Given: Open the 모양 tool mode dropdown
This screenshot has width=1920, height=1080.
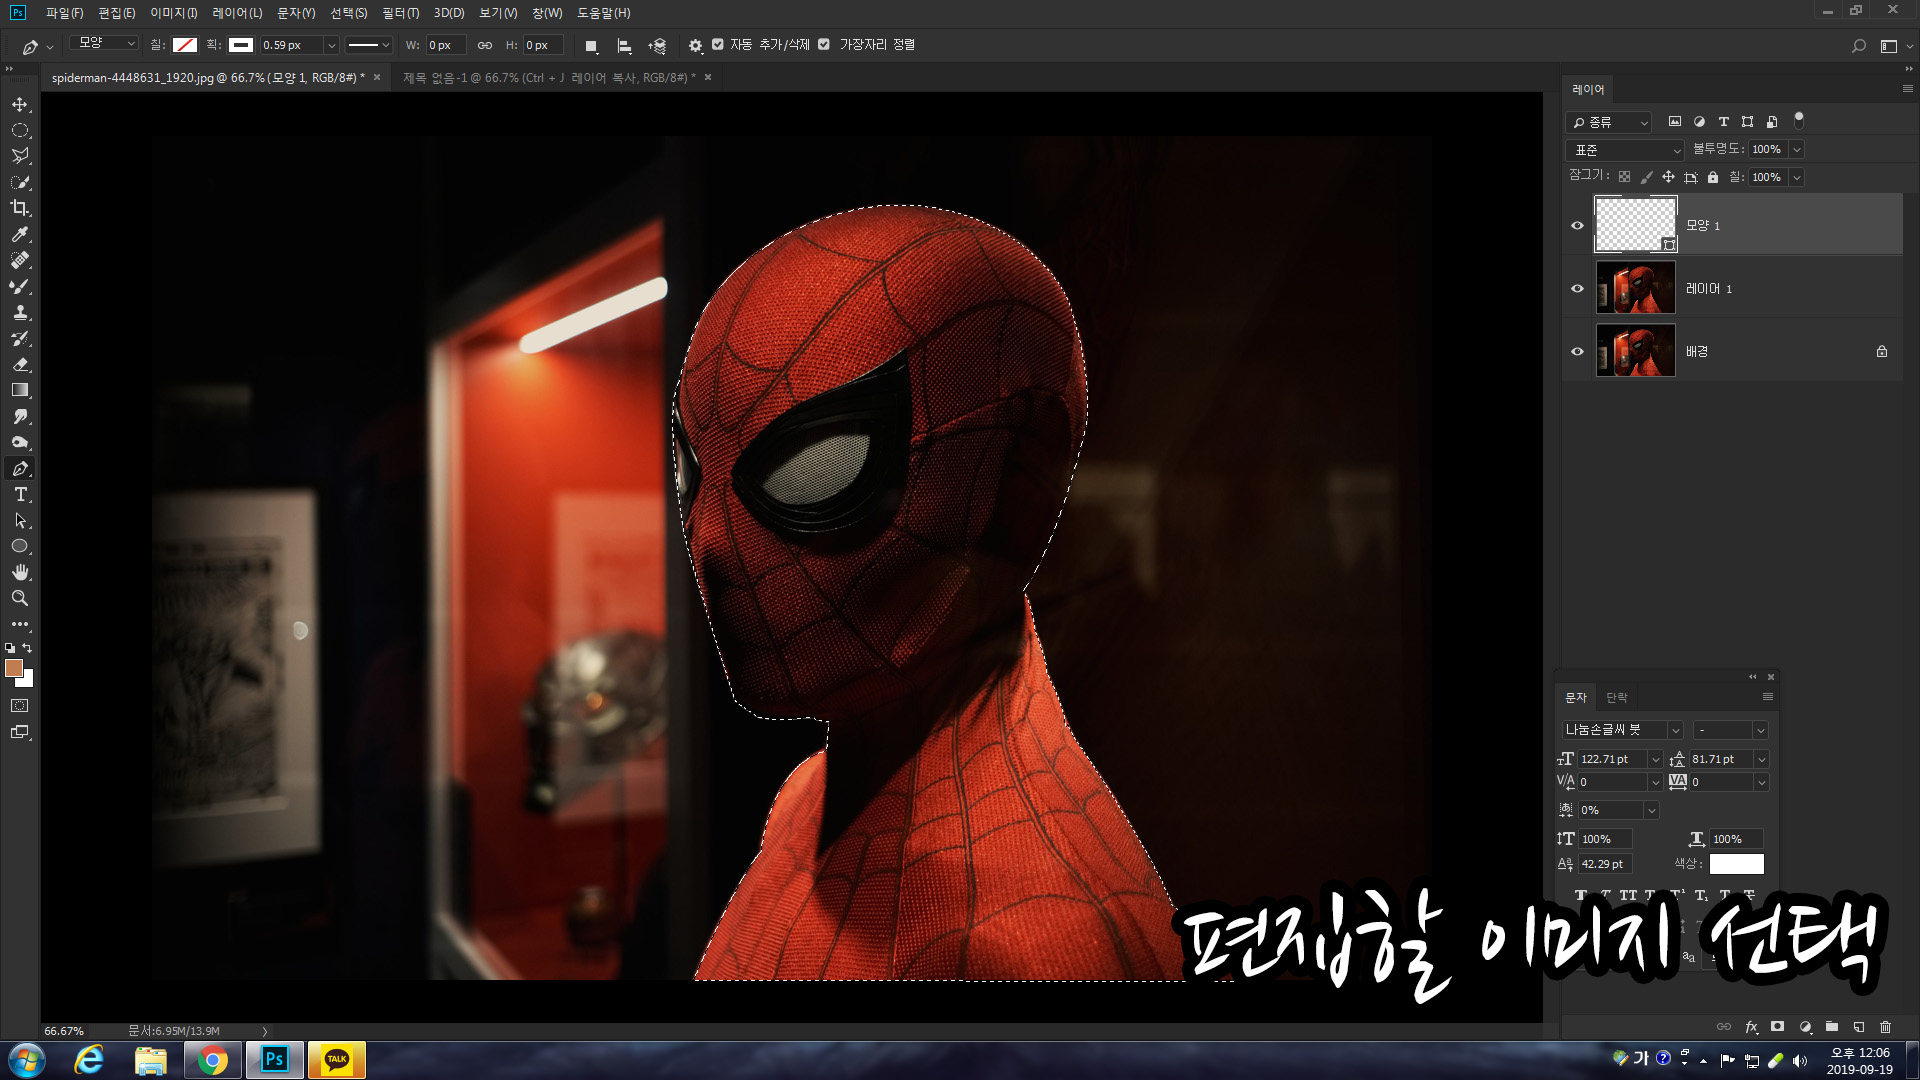Looking at the screenshot, I should 105,44.
